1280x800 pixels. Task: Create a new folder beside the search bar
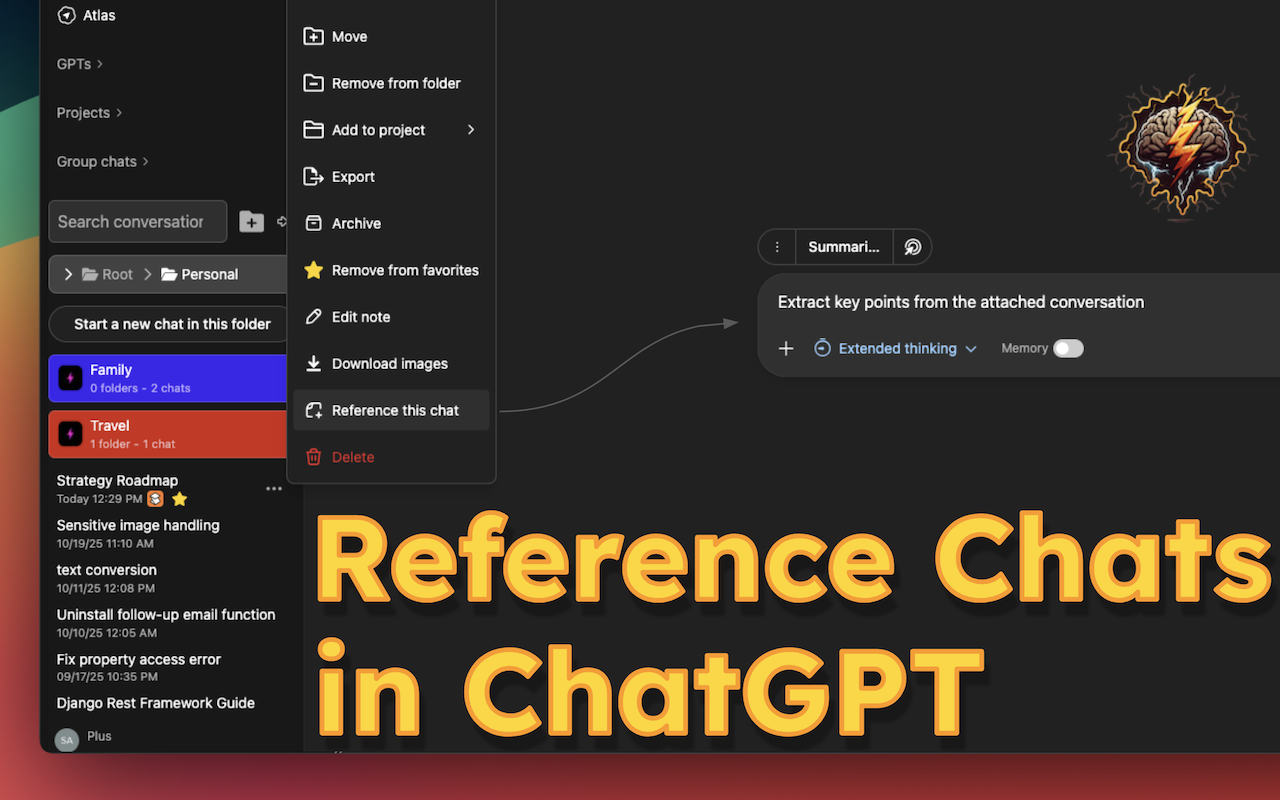pyautogui.click(x=251, y=221)
